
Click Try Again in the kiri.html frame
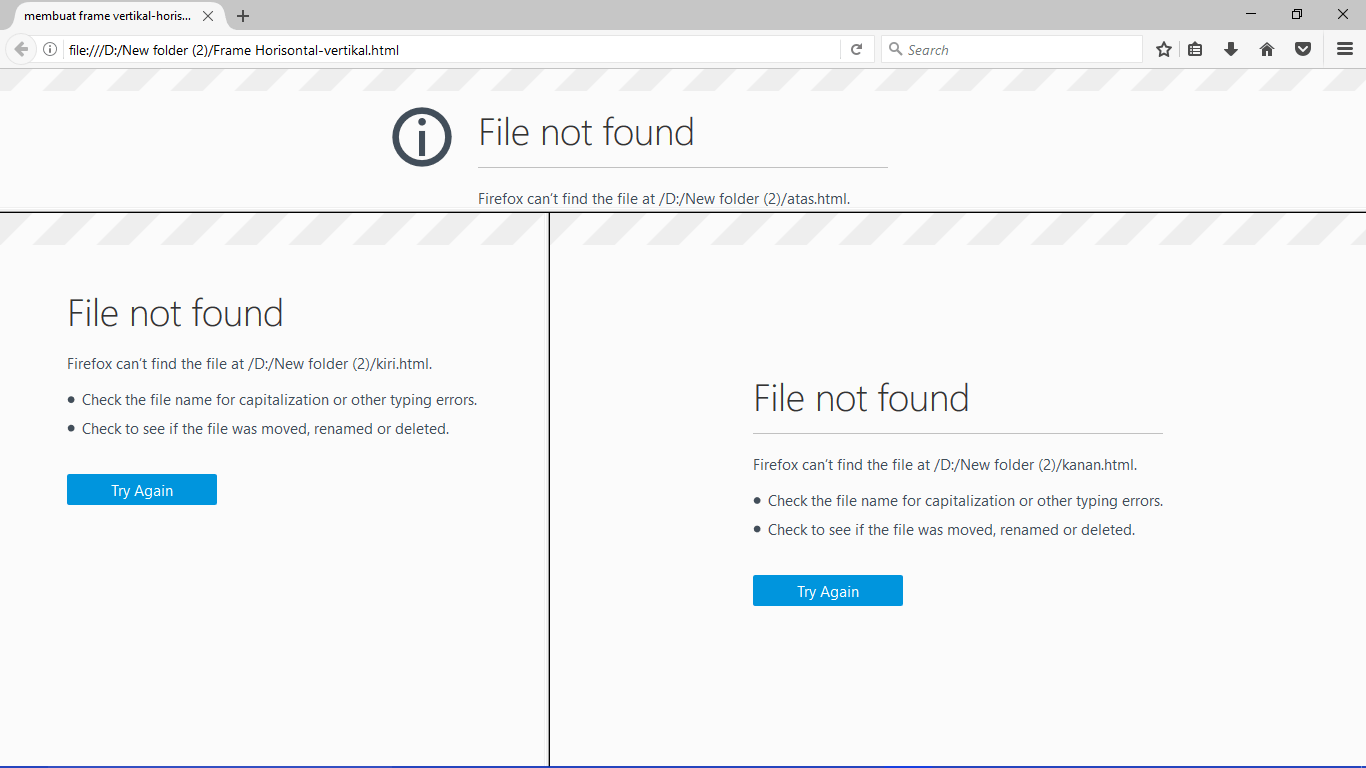coord(142,490)
